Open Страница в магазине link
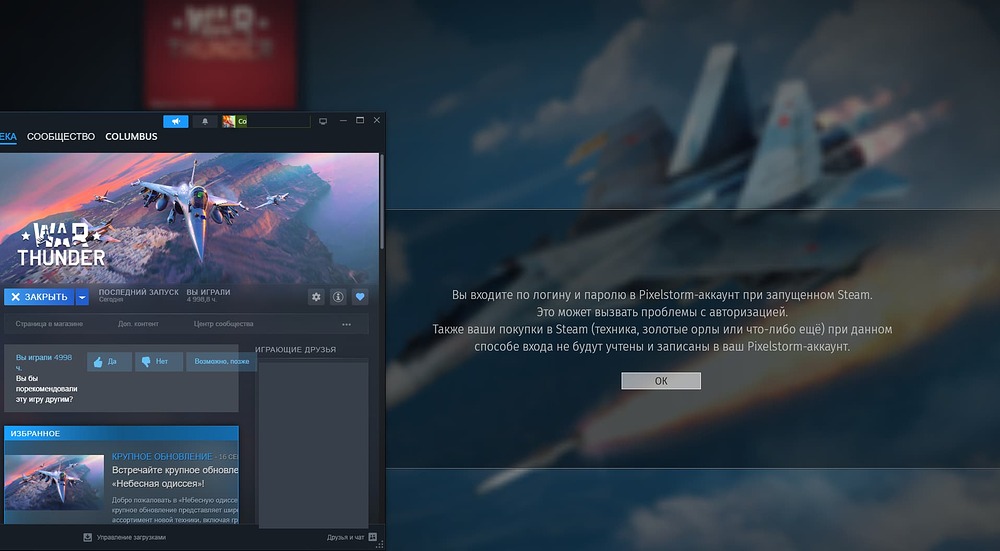 tap(49, 324)
